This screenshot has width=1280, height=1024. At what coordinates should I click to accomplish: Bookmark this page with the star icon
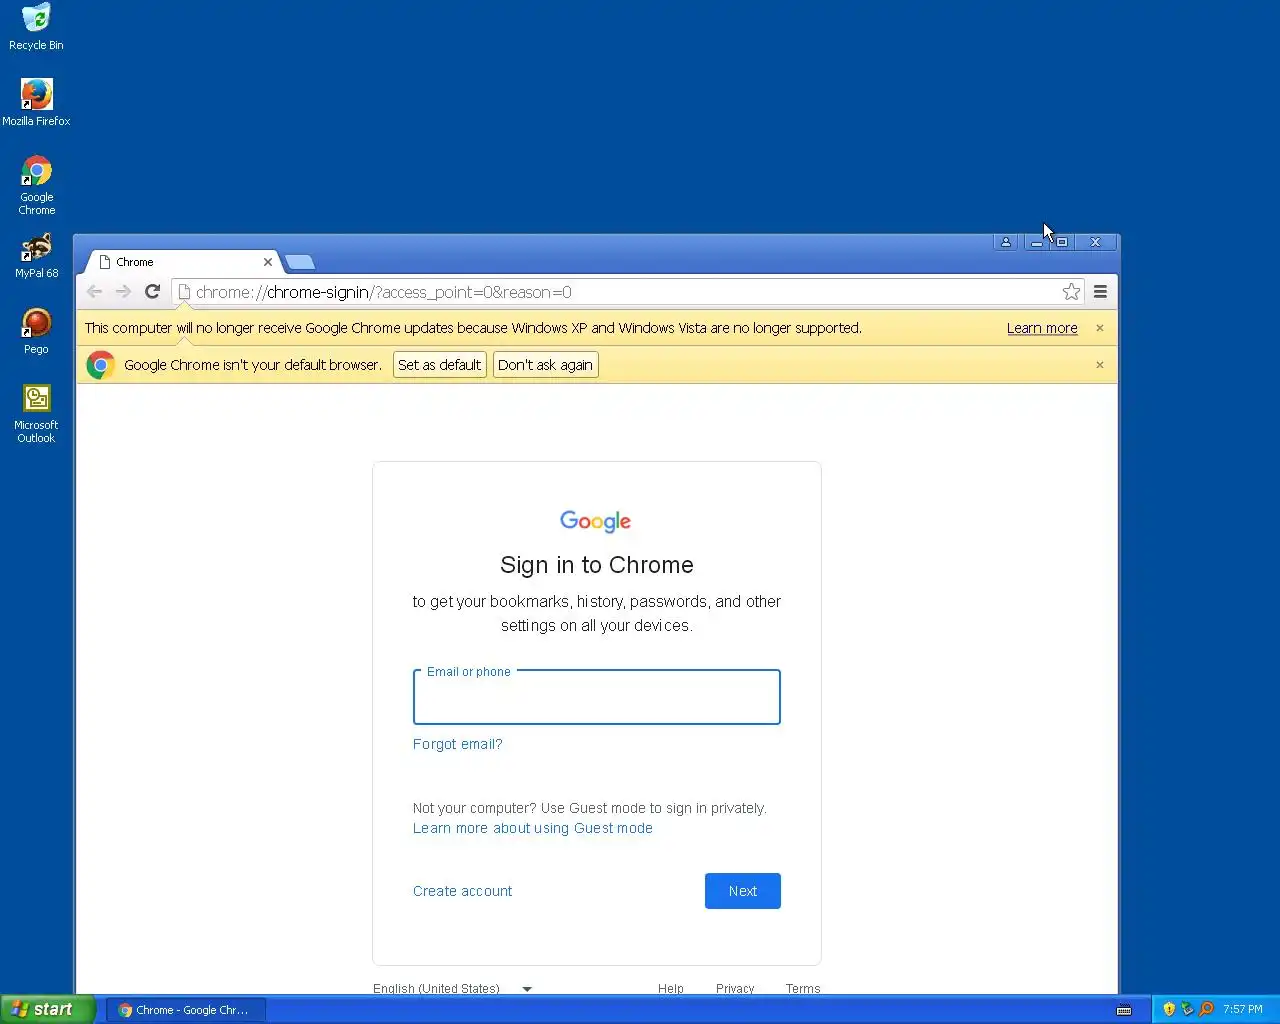(1071, 292)
